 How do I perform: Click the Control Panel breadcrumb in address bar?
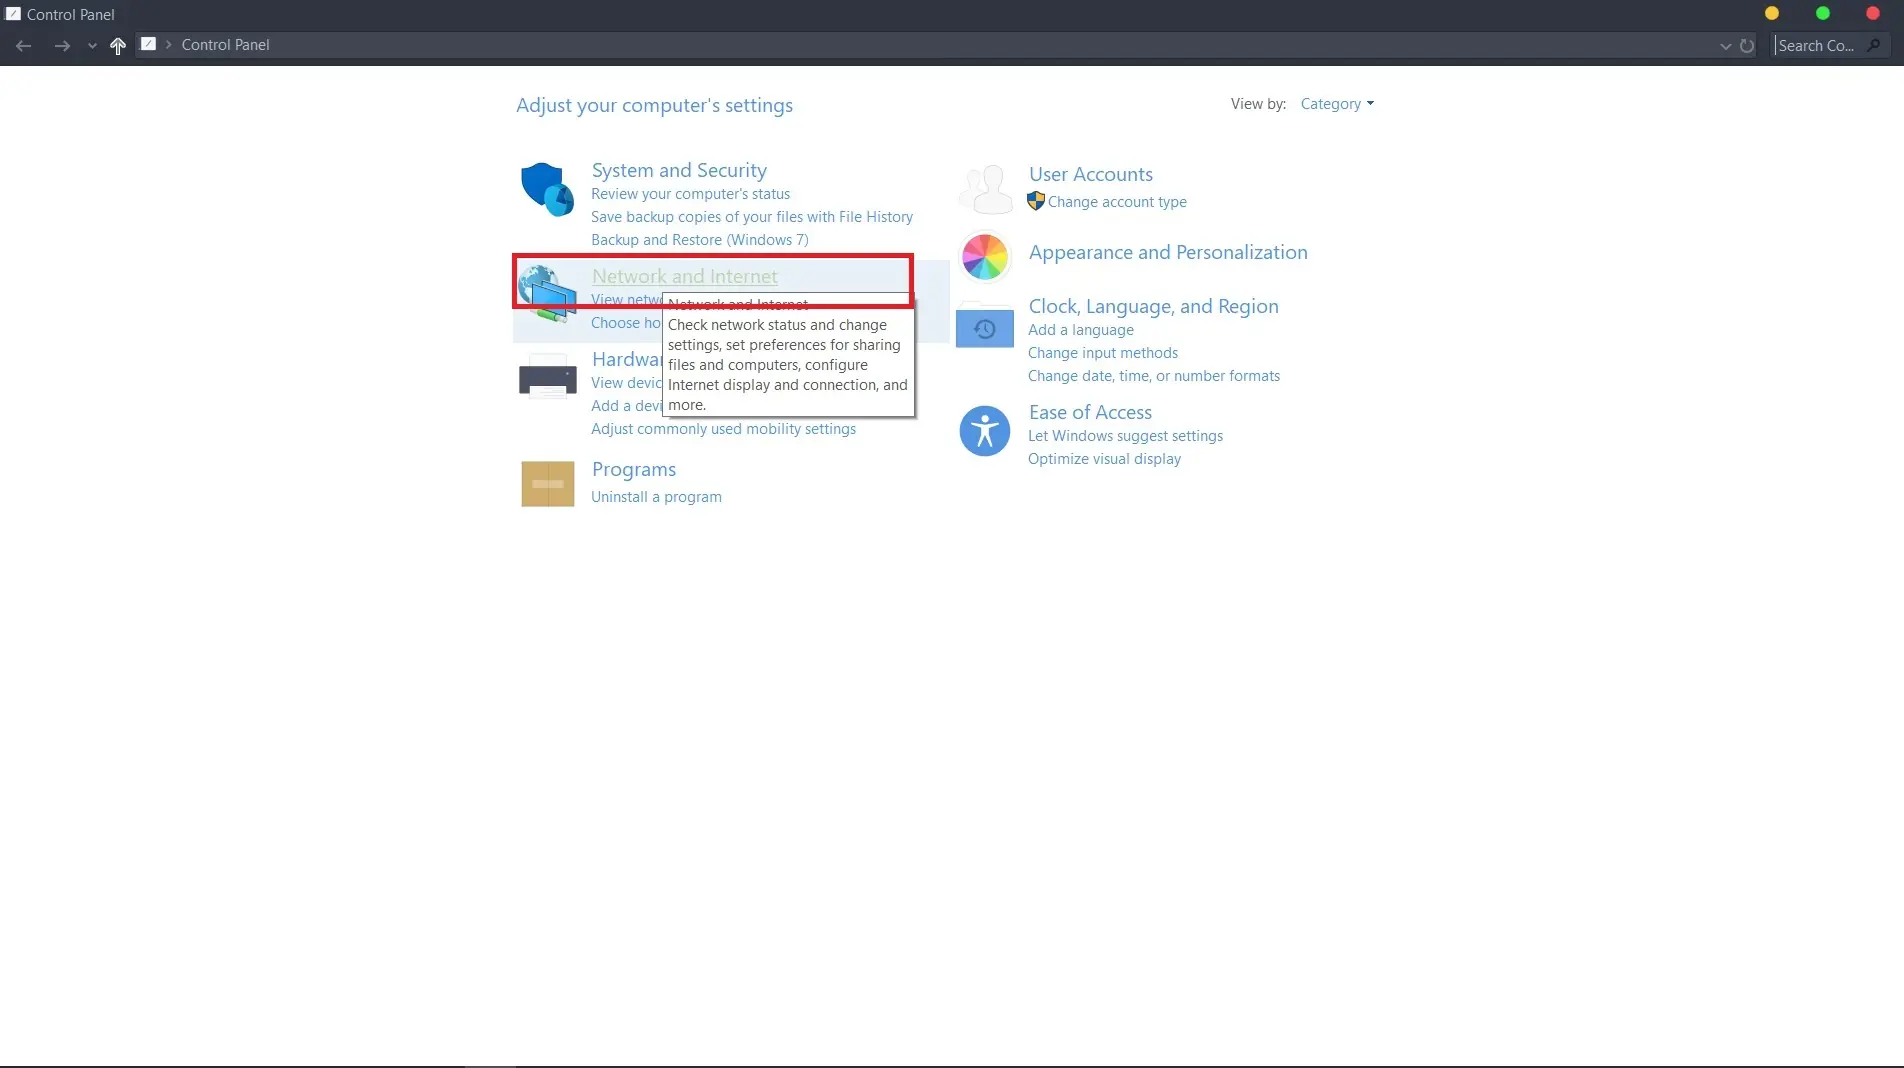(x=226, y=45)
